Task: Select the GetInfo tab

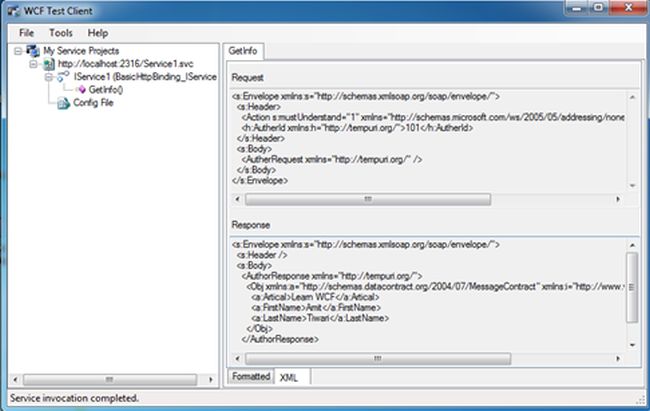Action: 243,51
